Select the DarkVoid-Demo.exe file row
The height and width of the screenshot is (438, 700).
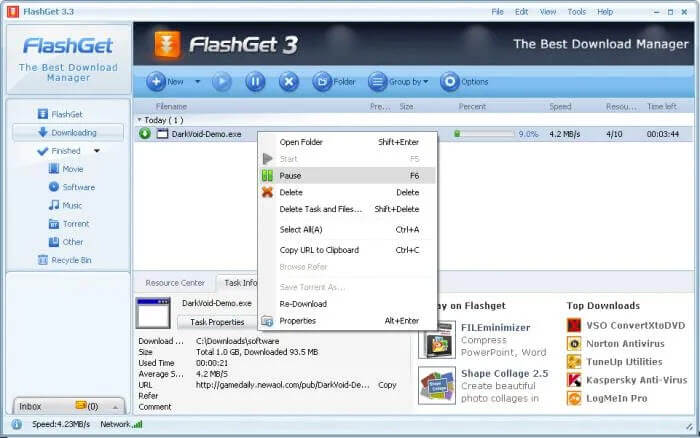pos(413,133)
